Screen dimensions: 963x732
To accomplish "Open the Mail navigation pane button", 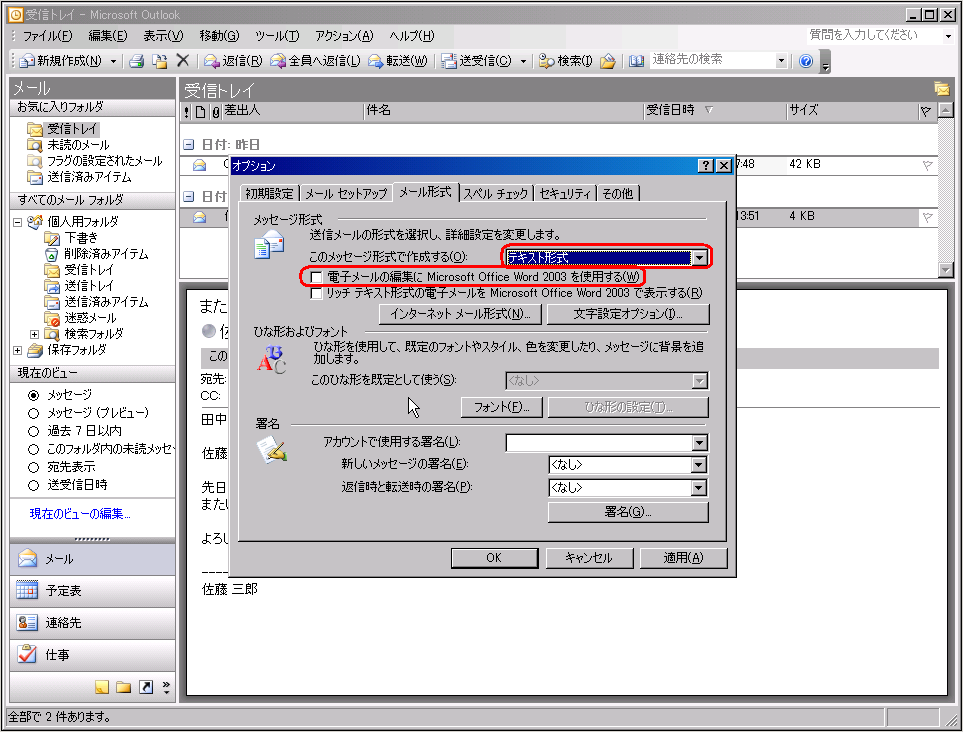I will pos(92,559).
